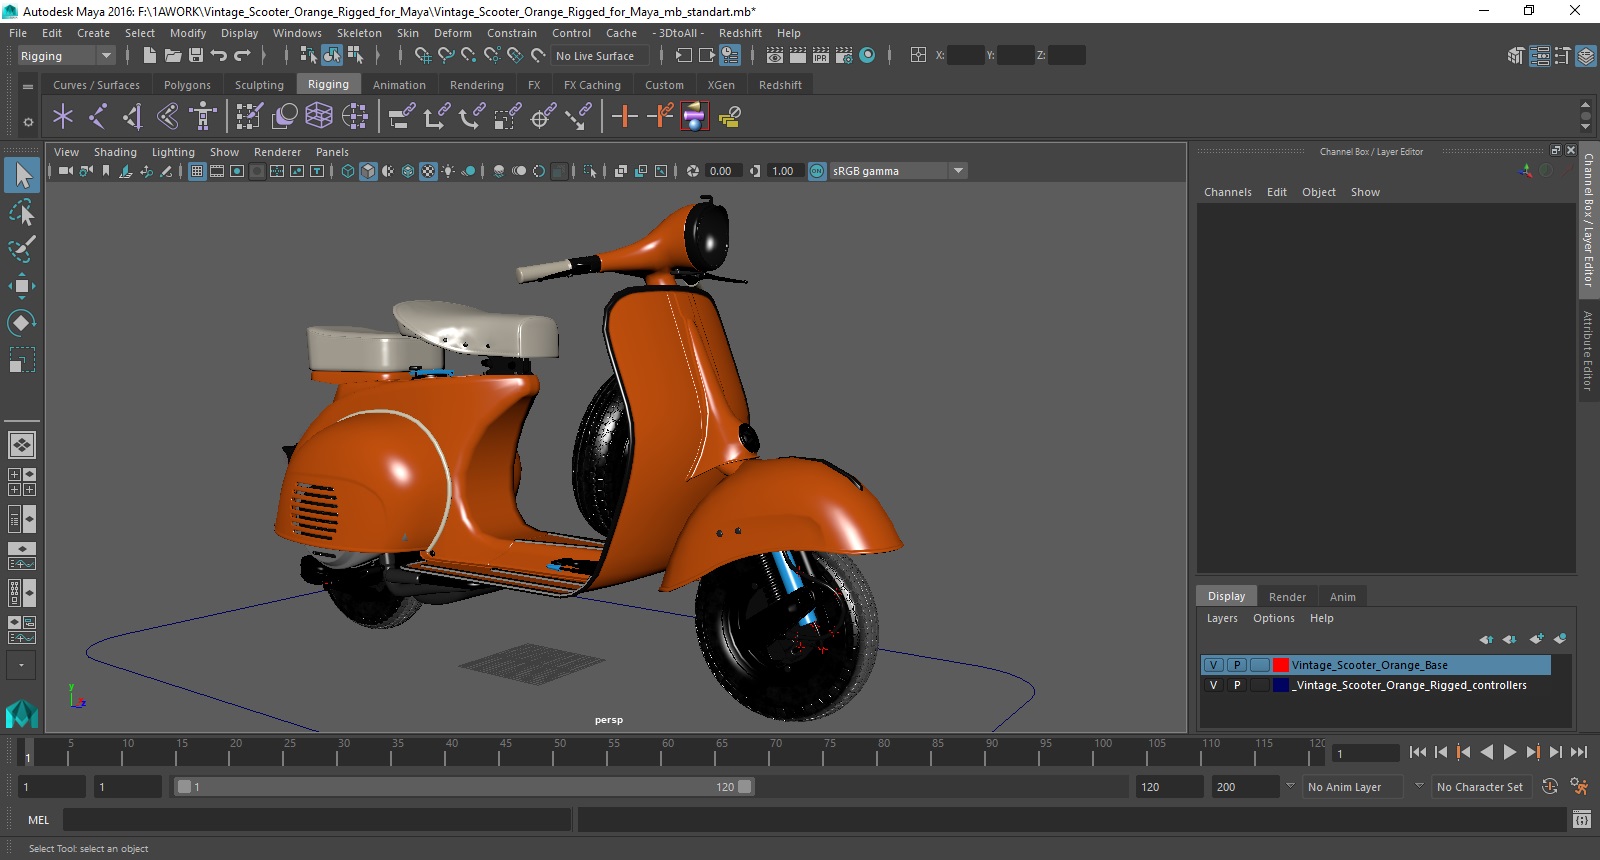The image size is (1600, 860).
Task: Click the New Scene icon
Action: [x=149, y=56]
